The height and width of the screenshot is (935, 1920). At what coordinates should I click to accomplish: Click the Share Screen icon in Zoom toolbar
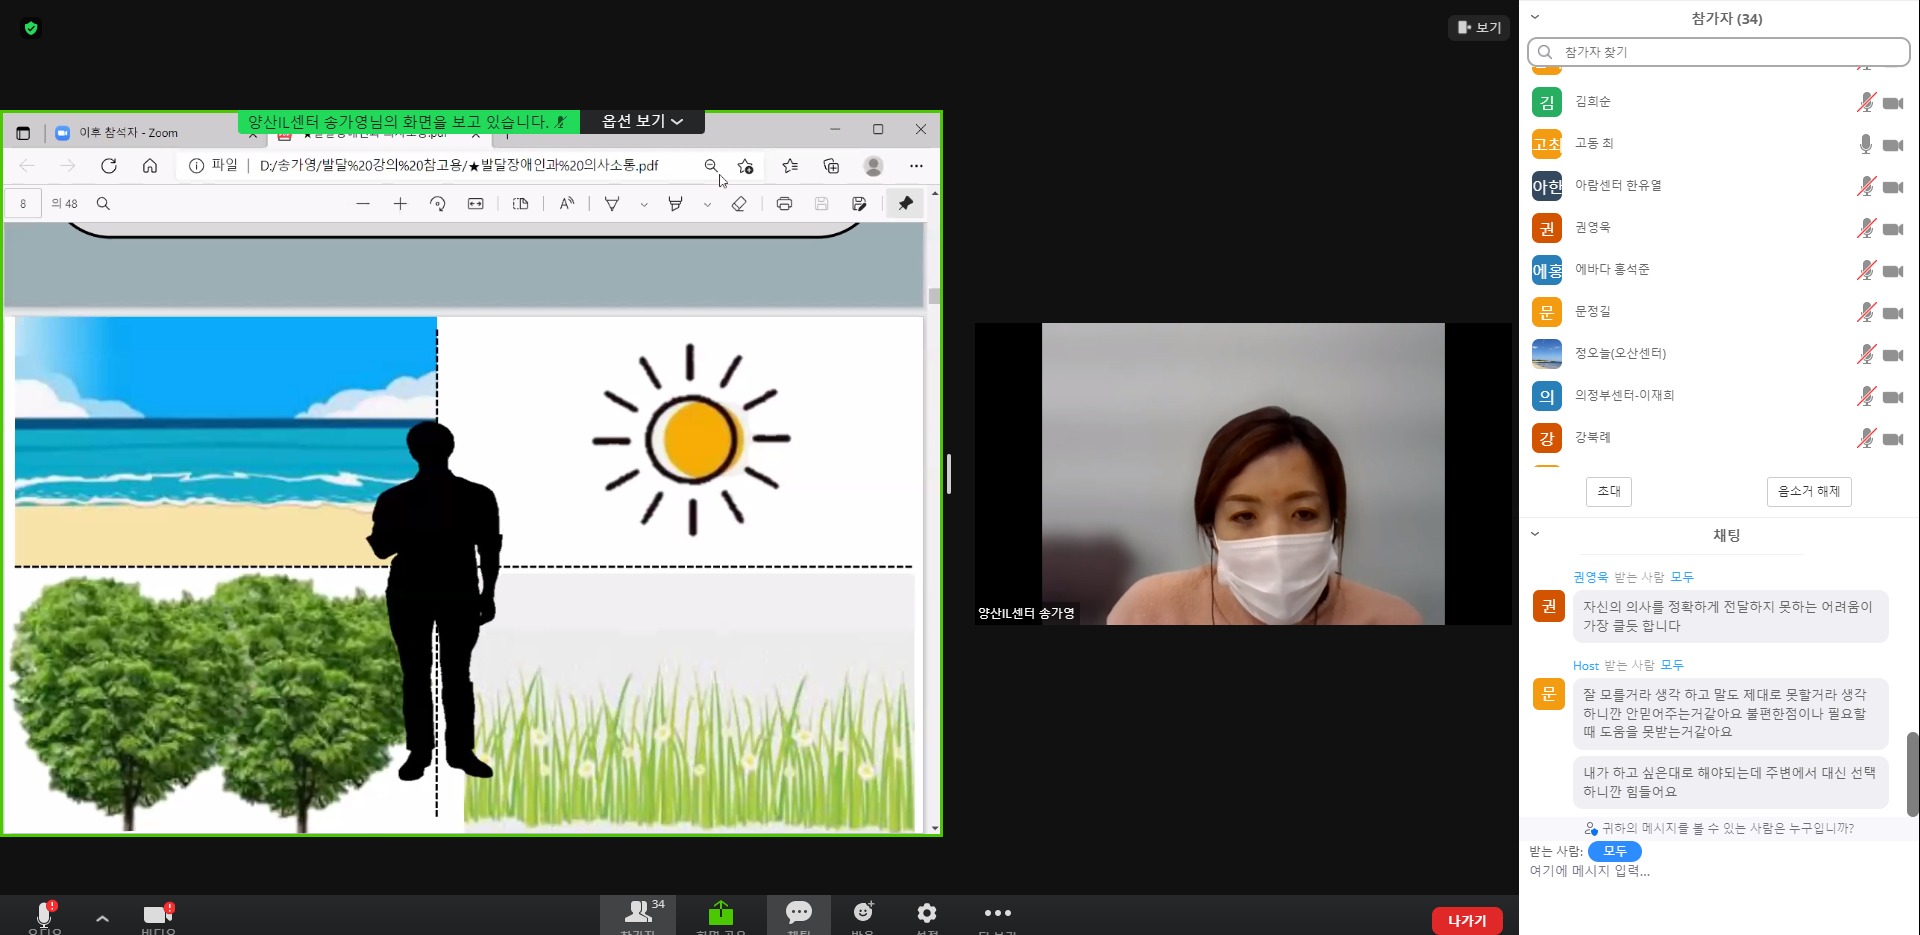720,914
